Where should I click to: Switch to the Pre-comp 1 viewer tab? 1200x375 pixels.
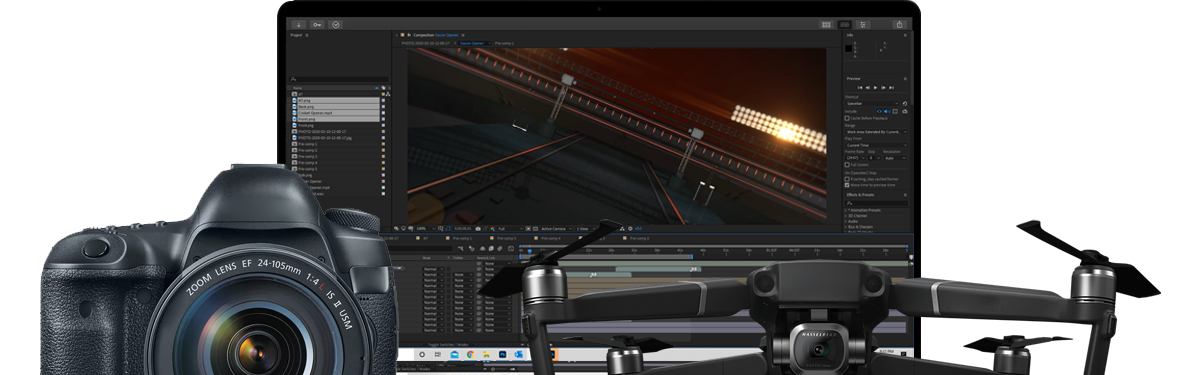pos(506,43)
